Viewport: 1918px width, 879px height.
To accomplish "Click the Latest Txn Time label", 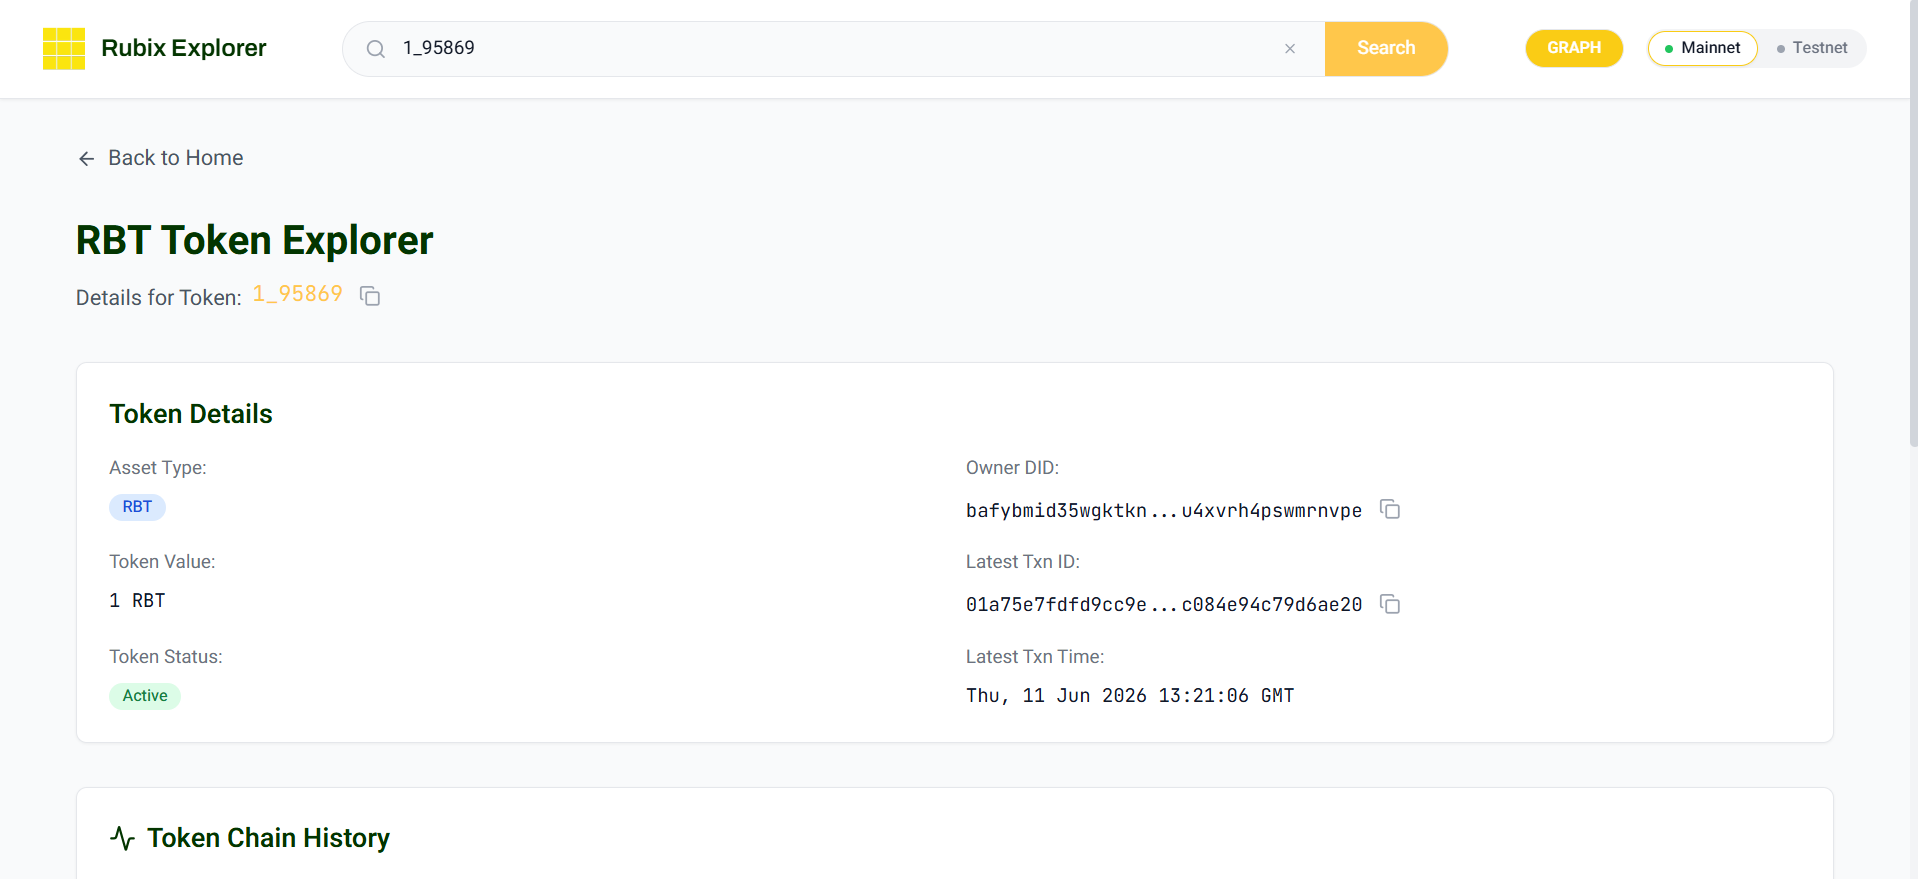I will [x=1035, y=657].
